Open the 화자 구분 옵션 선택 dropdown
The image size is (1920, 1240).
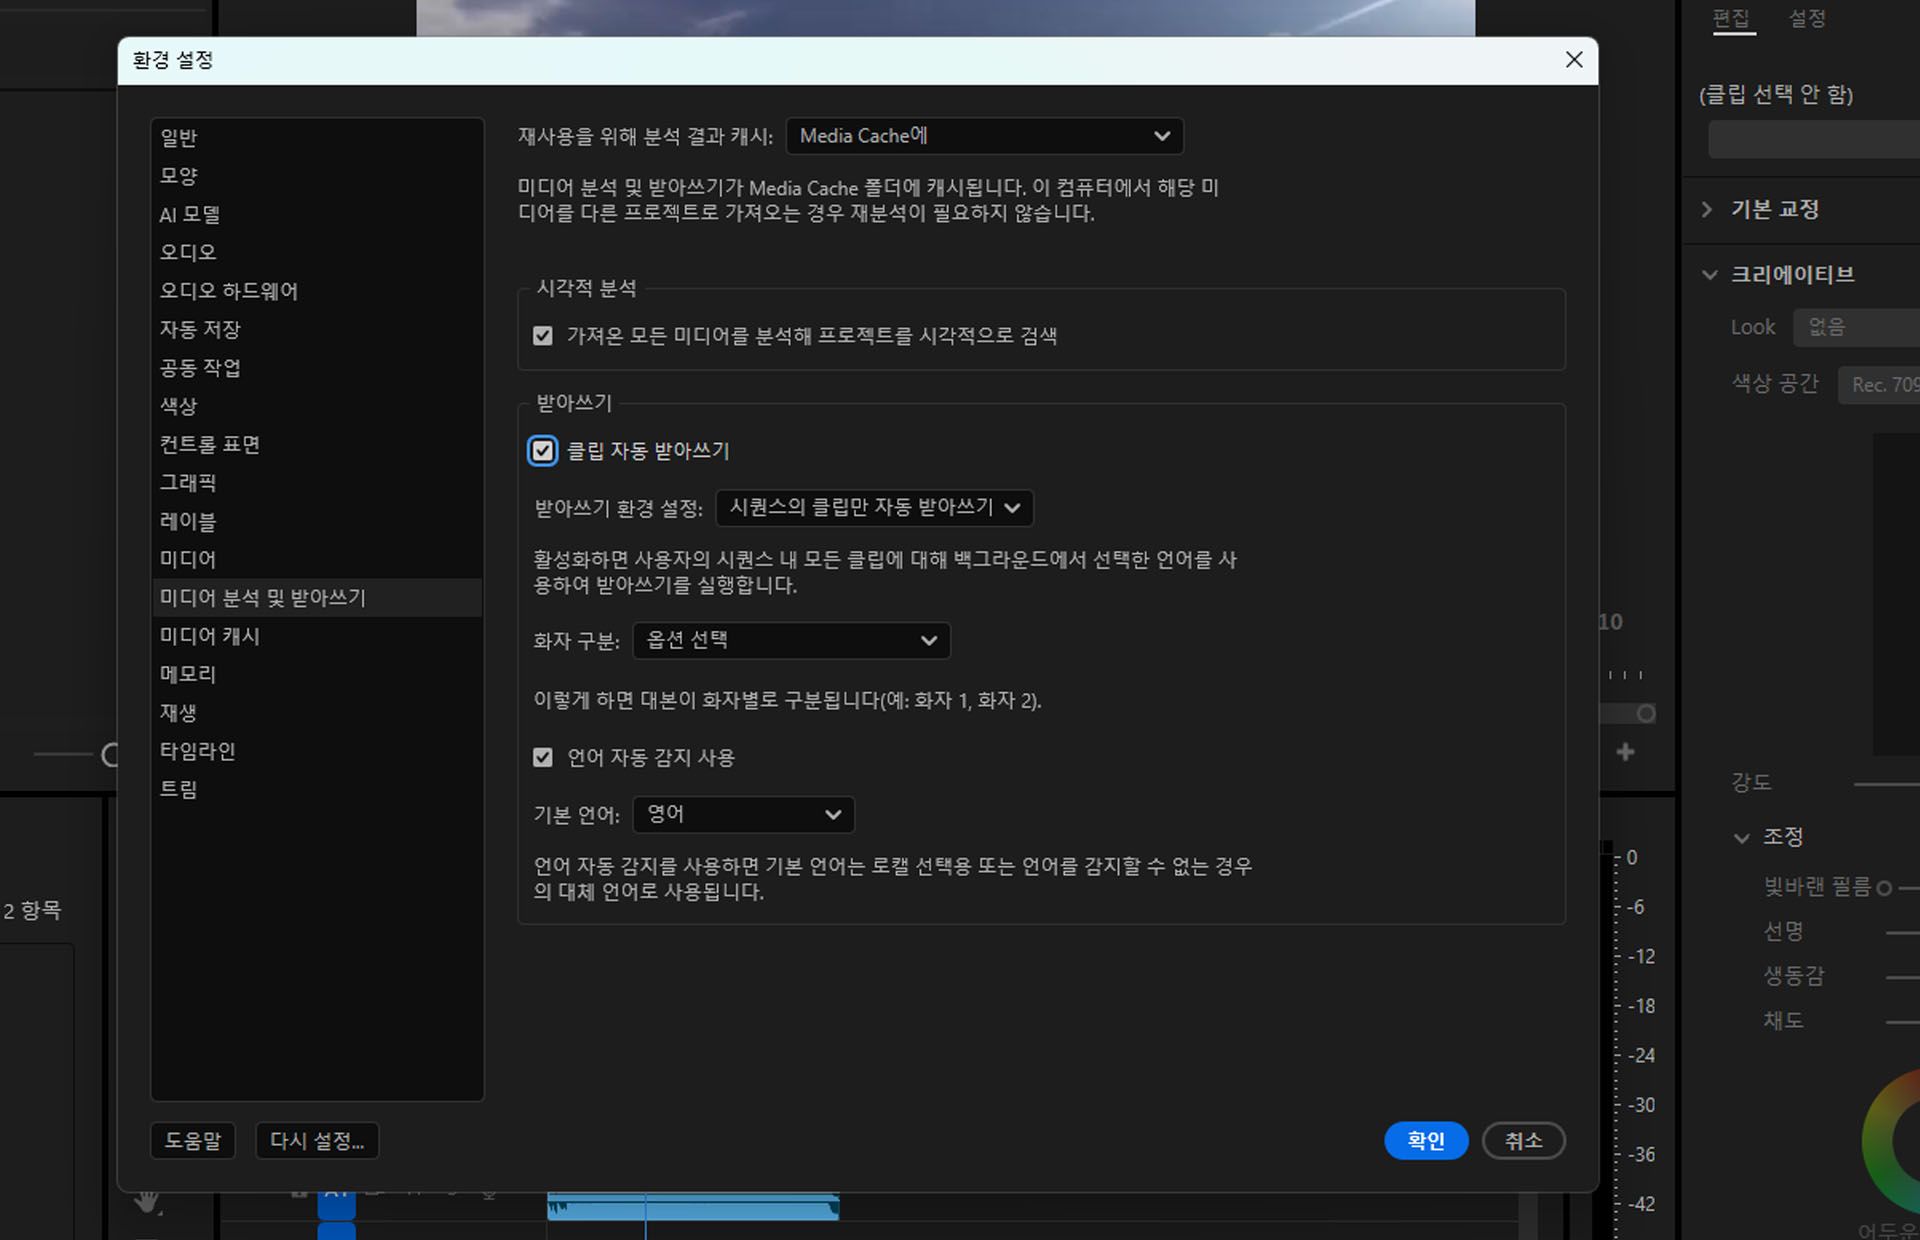coord(791,641)
